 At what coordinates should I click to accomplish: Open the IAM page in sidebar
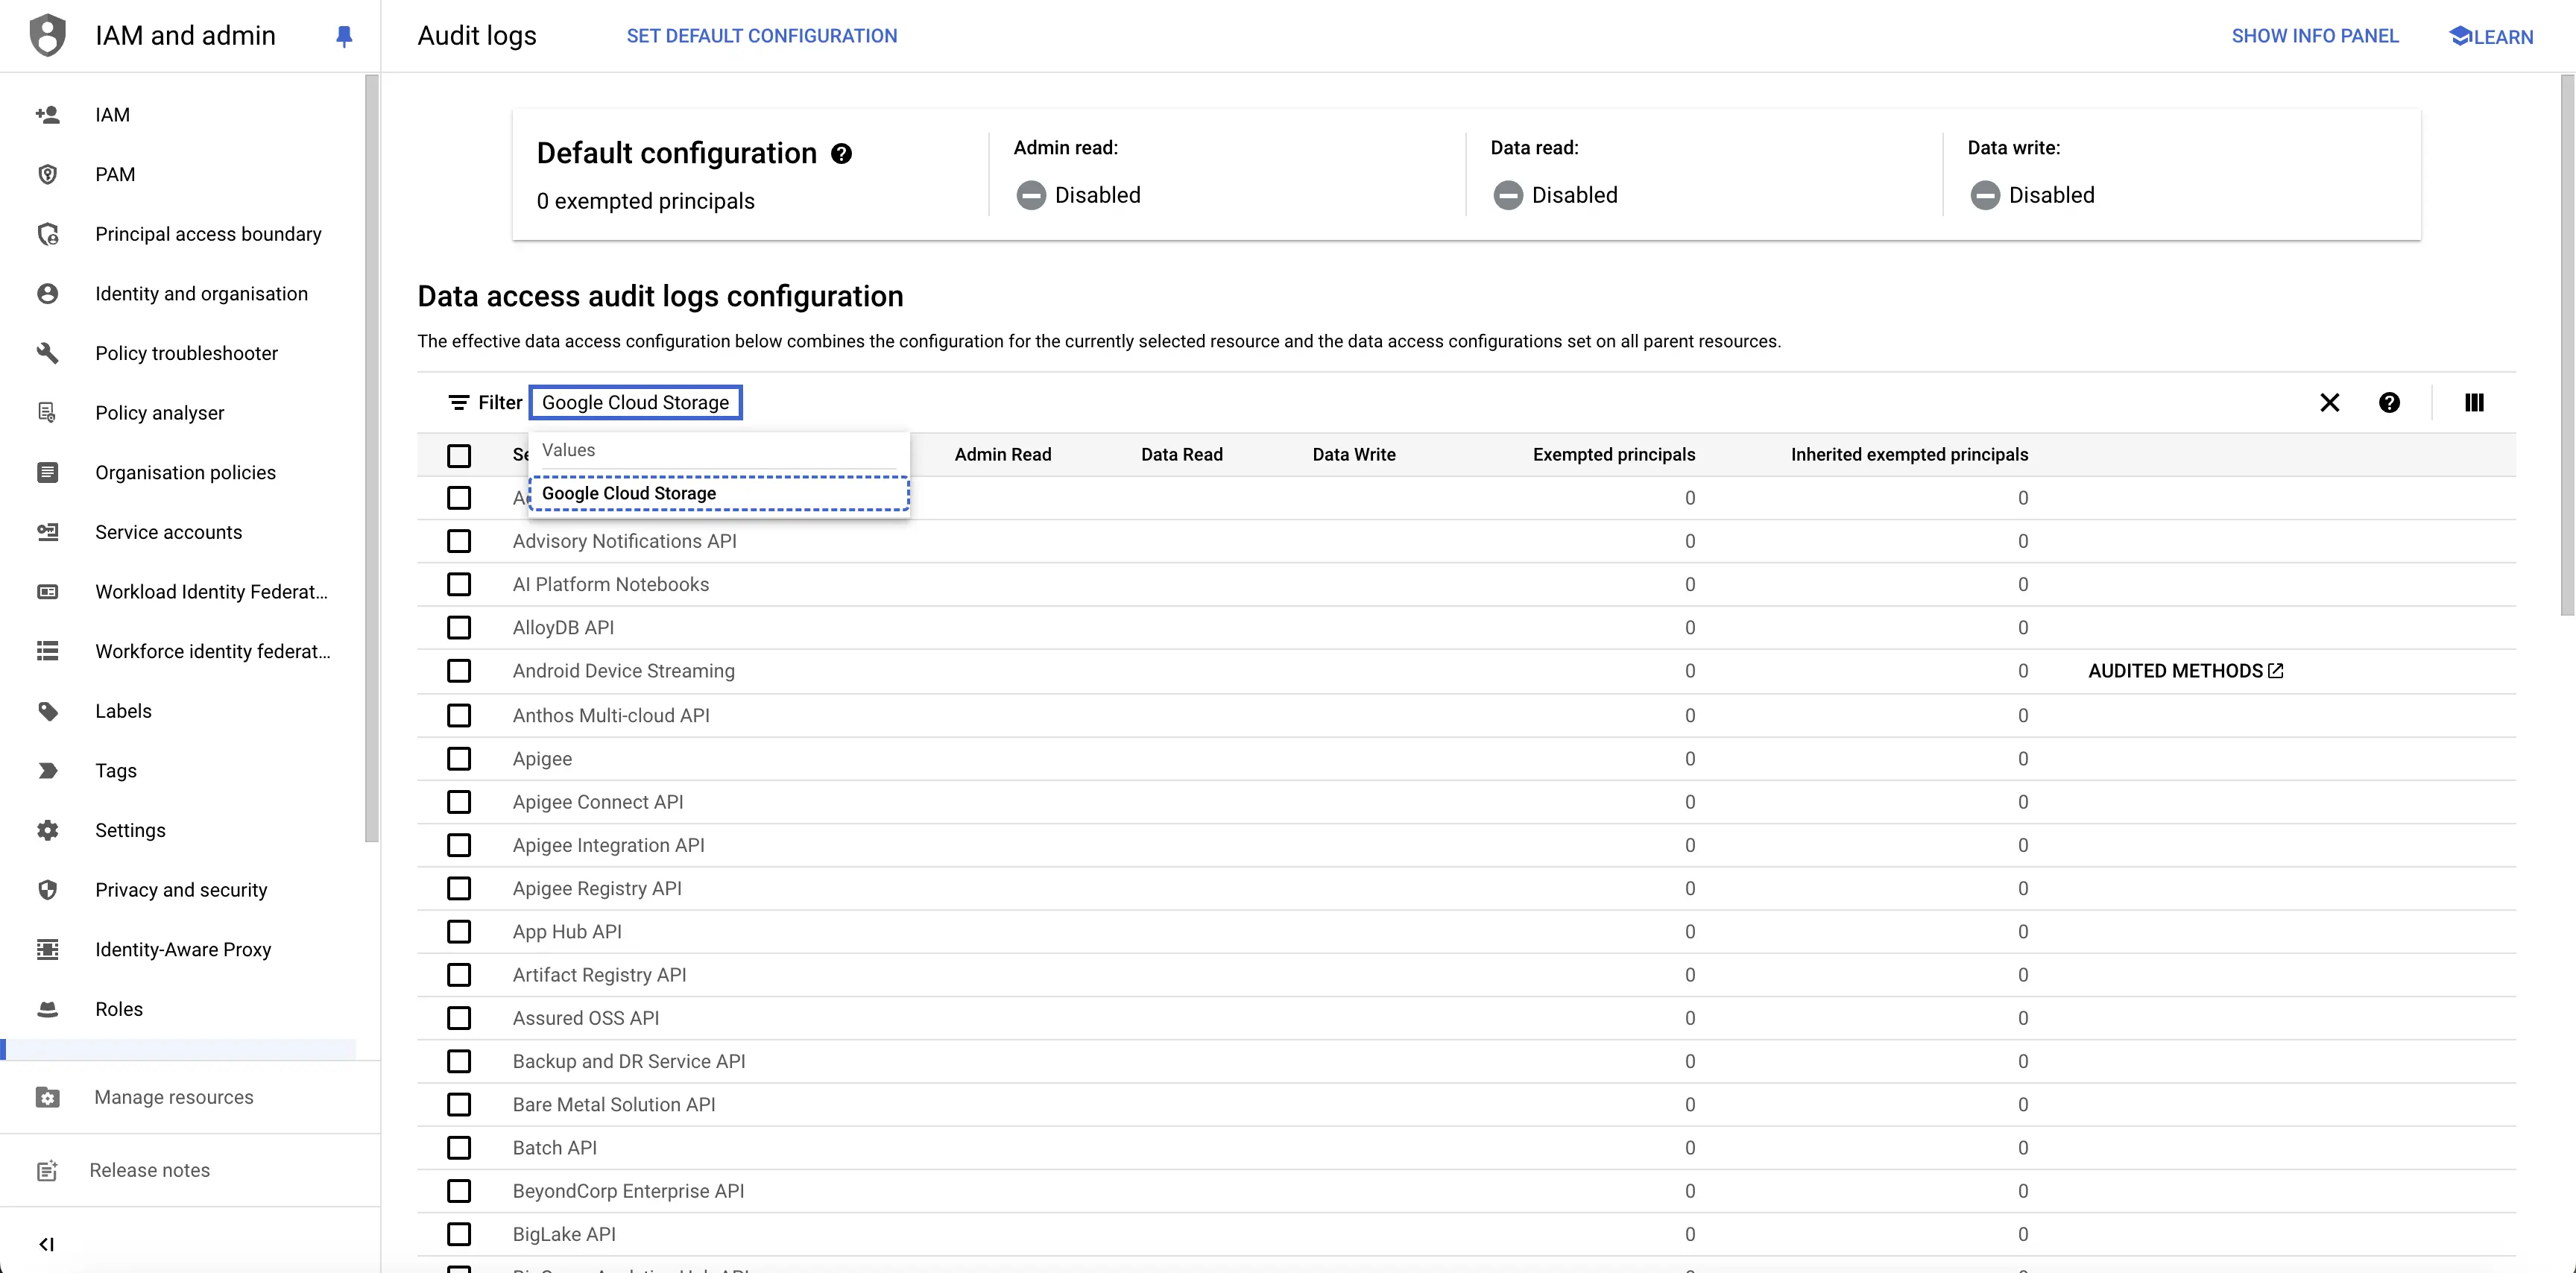click(112, 114)
